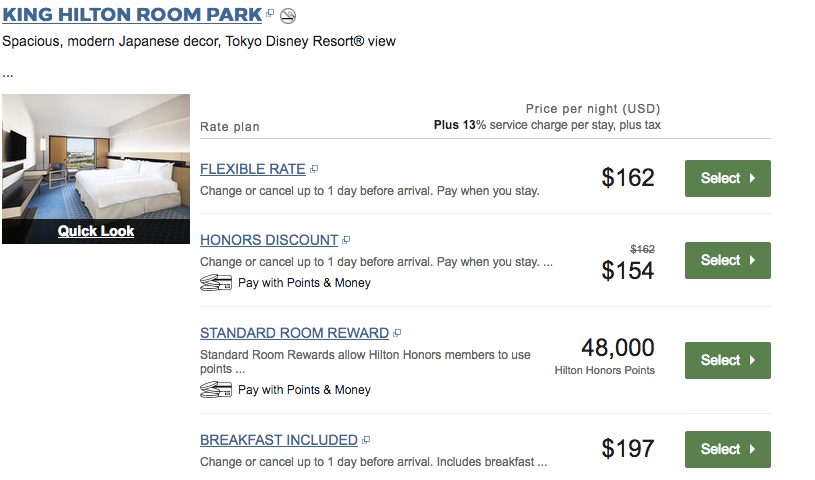Click popup icon next to Standard Room Reward
The width and height of the screenshot is (815, 480).
(397, 334)
